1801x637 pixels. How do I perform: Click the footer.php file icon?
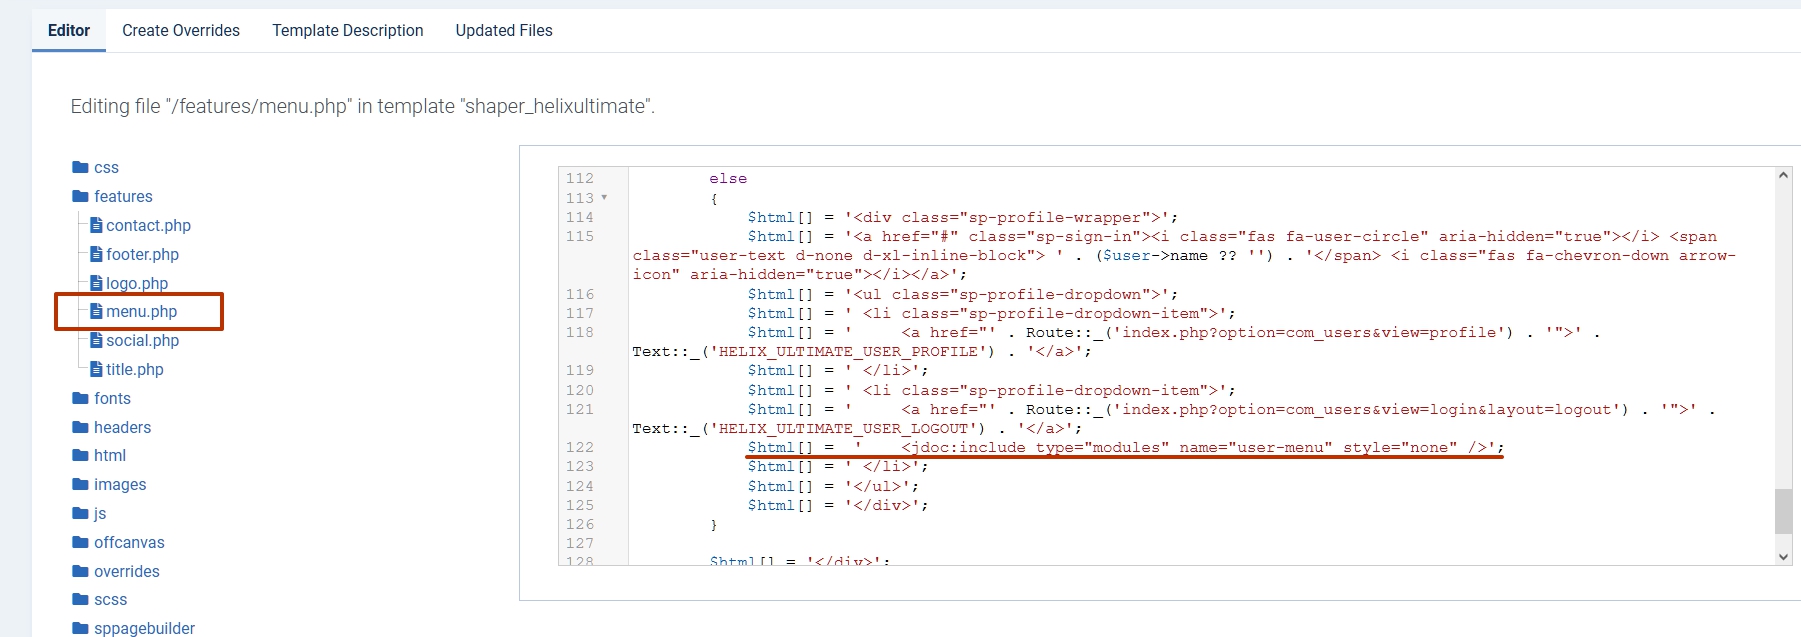[x=97, y=254]
